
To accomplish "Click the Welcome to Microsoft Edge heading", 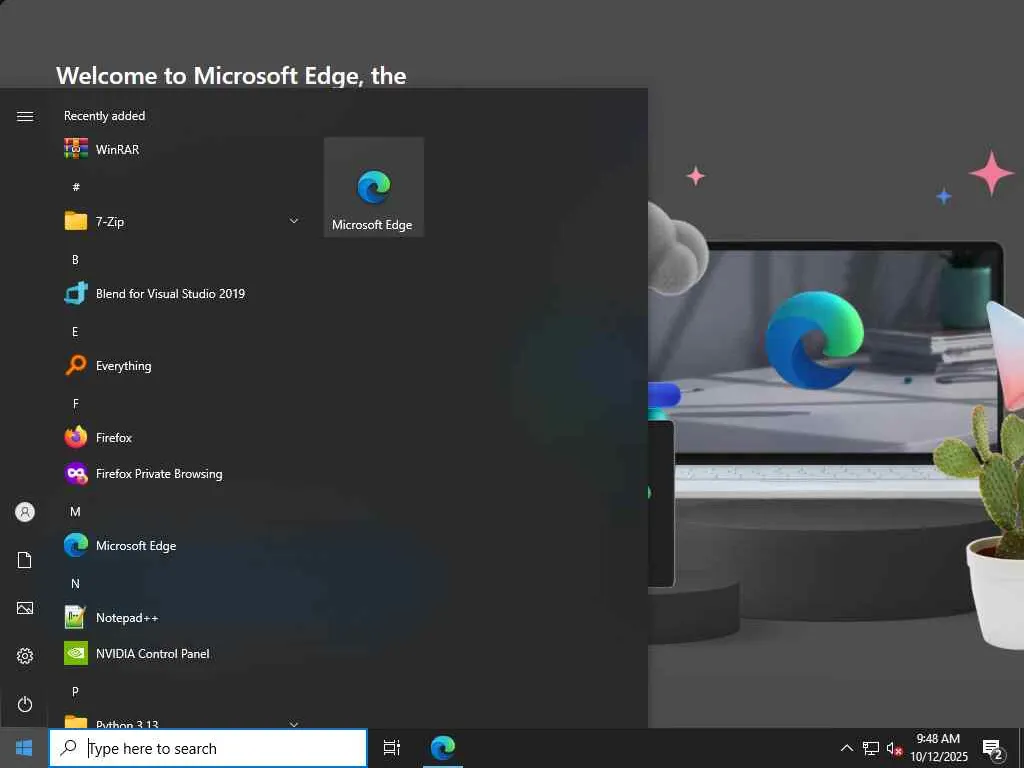I will point(231,76).
